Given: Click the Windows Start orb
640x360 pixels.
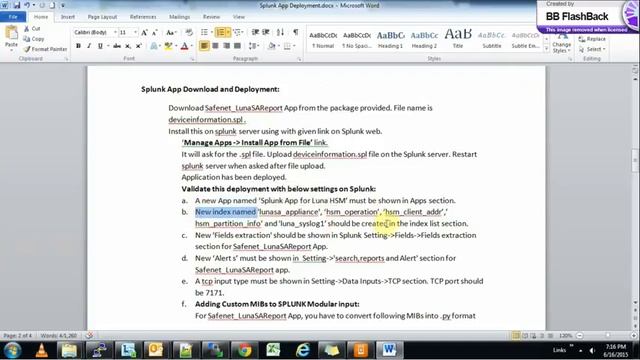Looking at the screenshot, I should click(13, 350).
